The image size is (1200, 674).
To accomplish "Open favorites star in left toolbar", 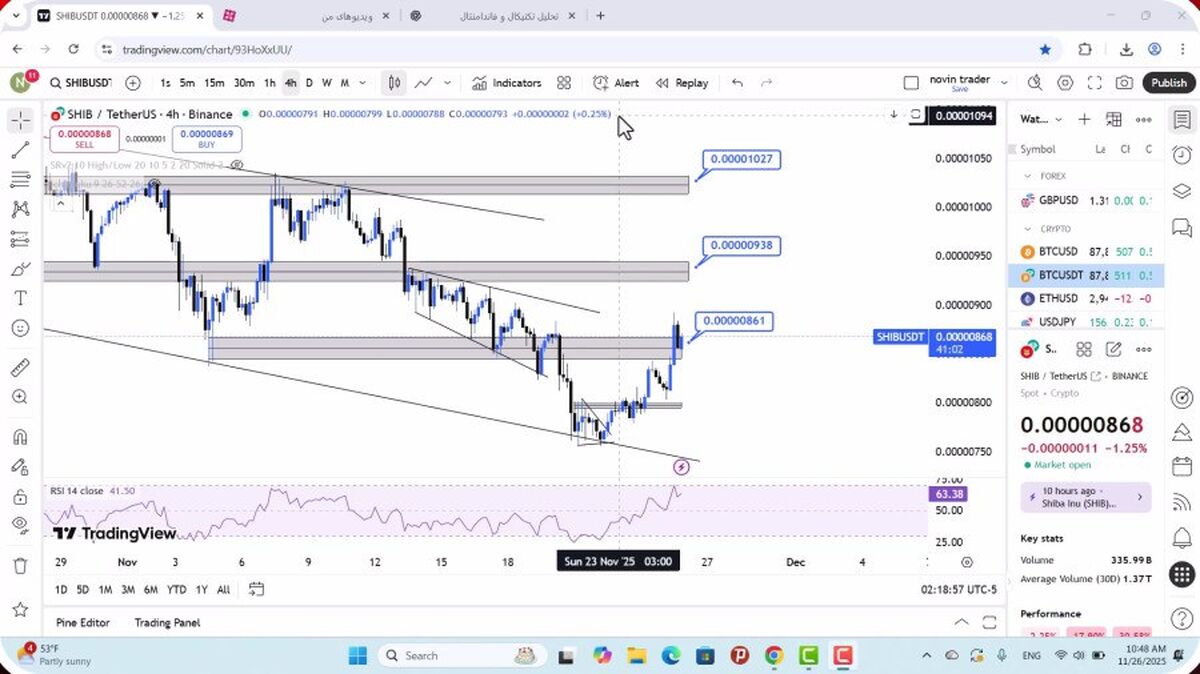I will point(20,609).
